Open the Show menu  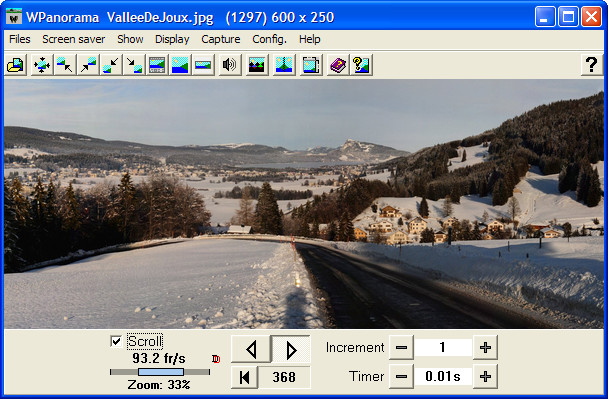point(130,39)
